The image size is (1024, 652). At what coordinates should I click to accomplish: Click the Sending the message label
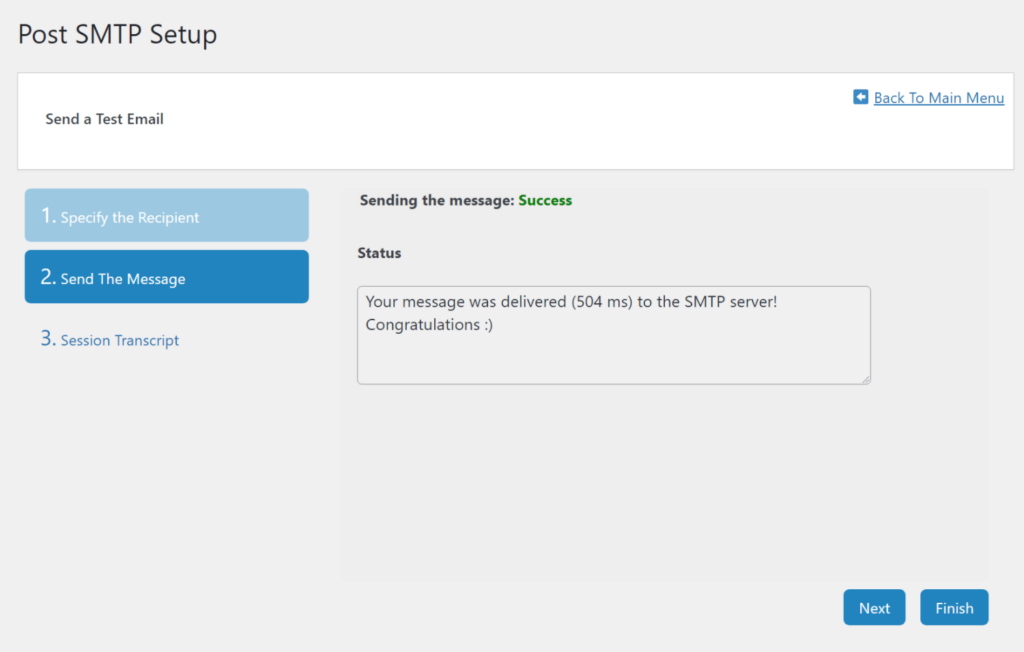point(435,200)
